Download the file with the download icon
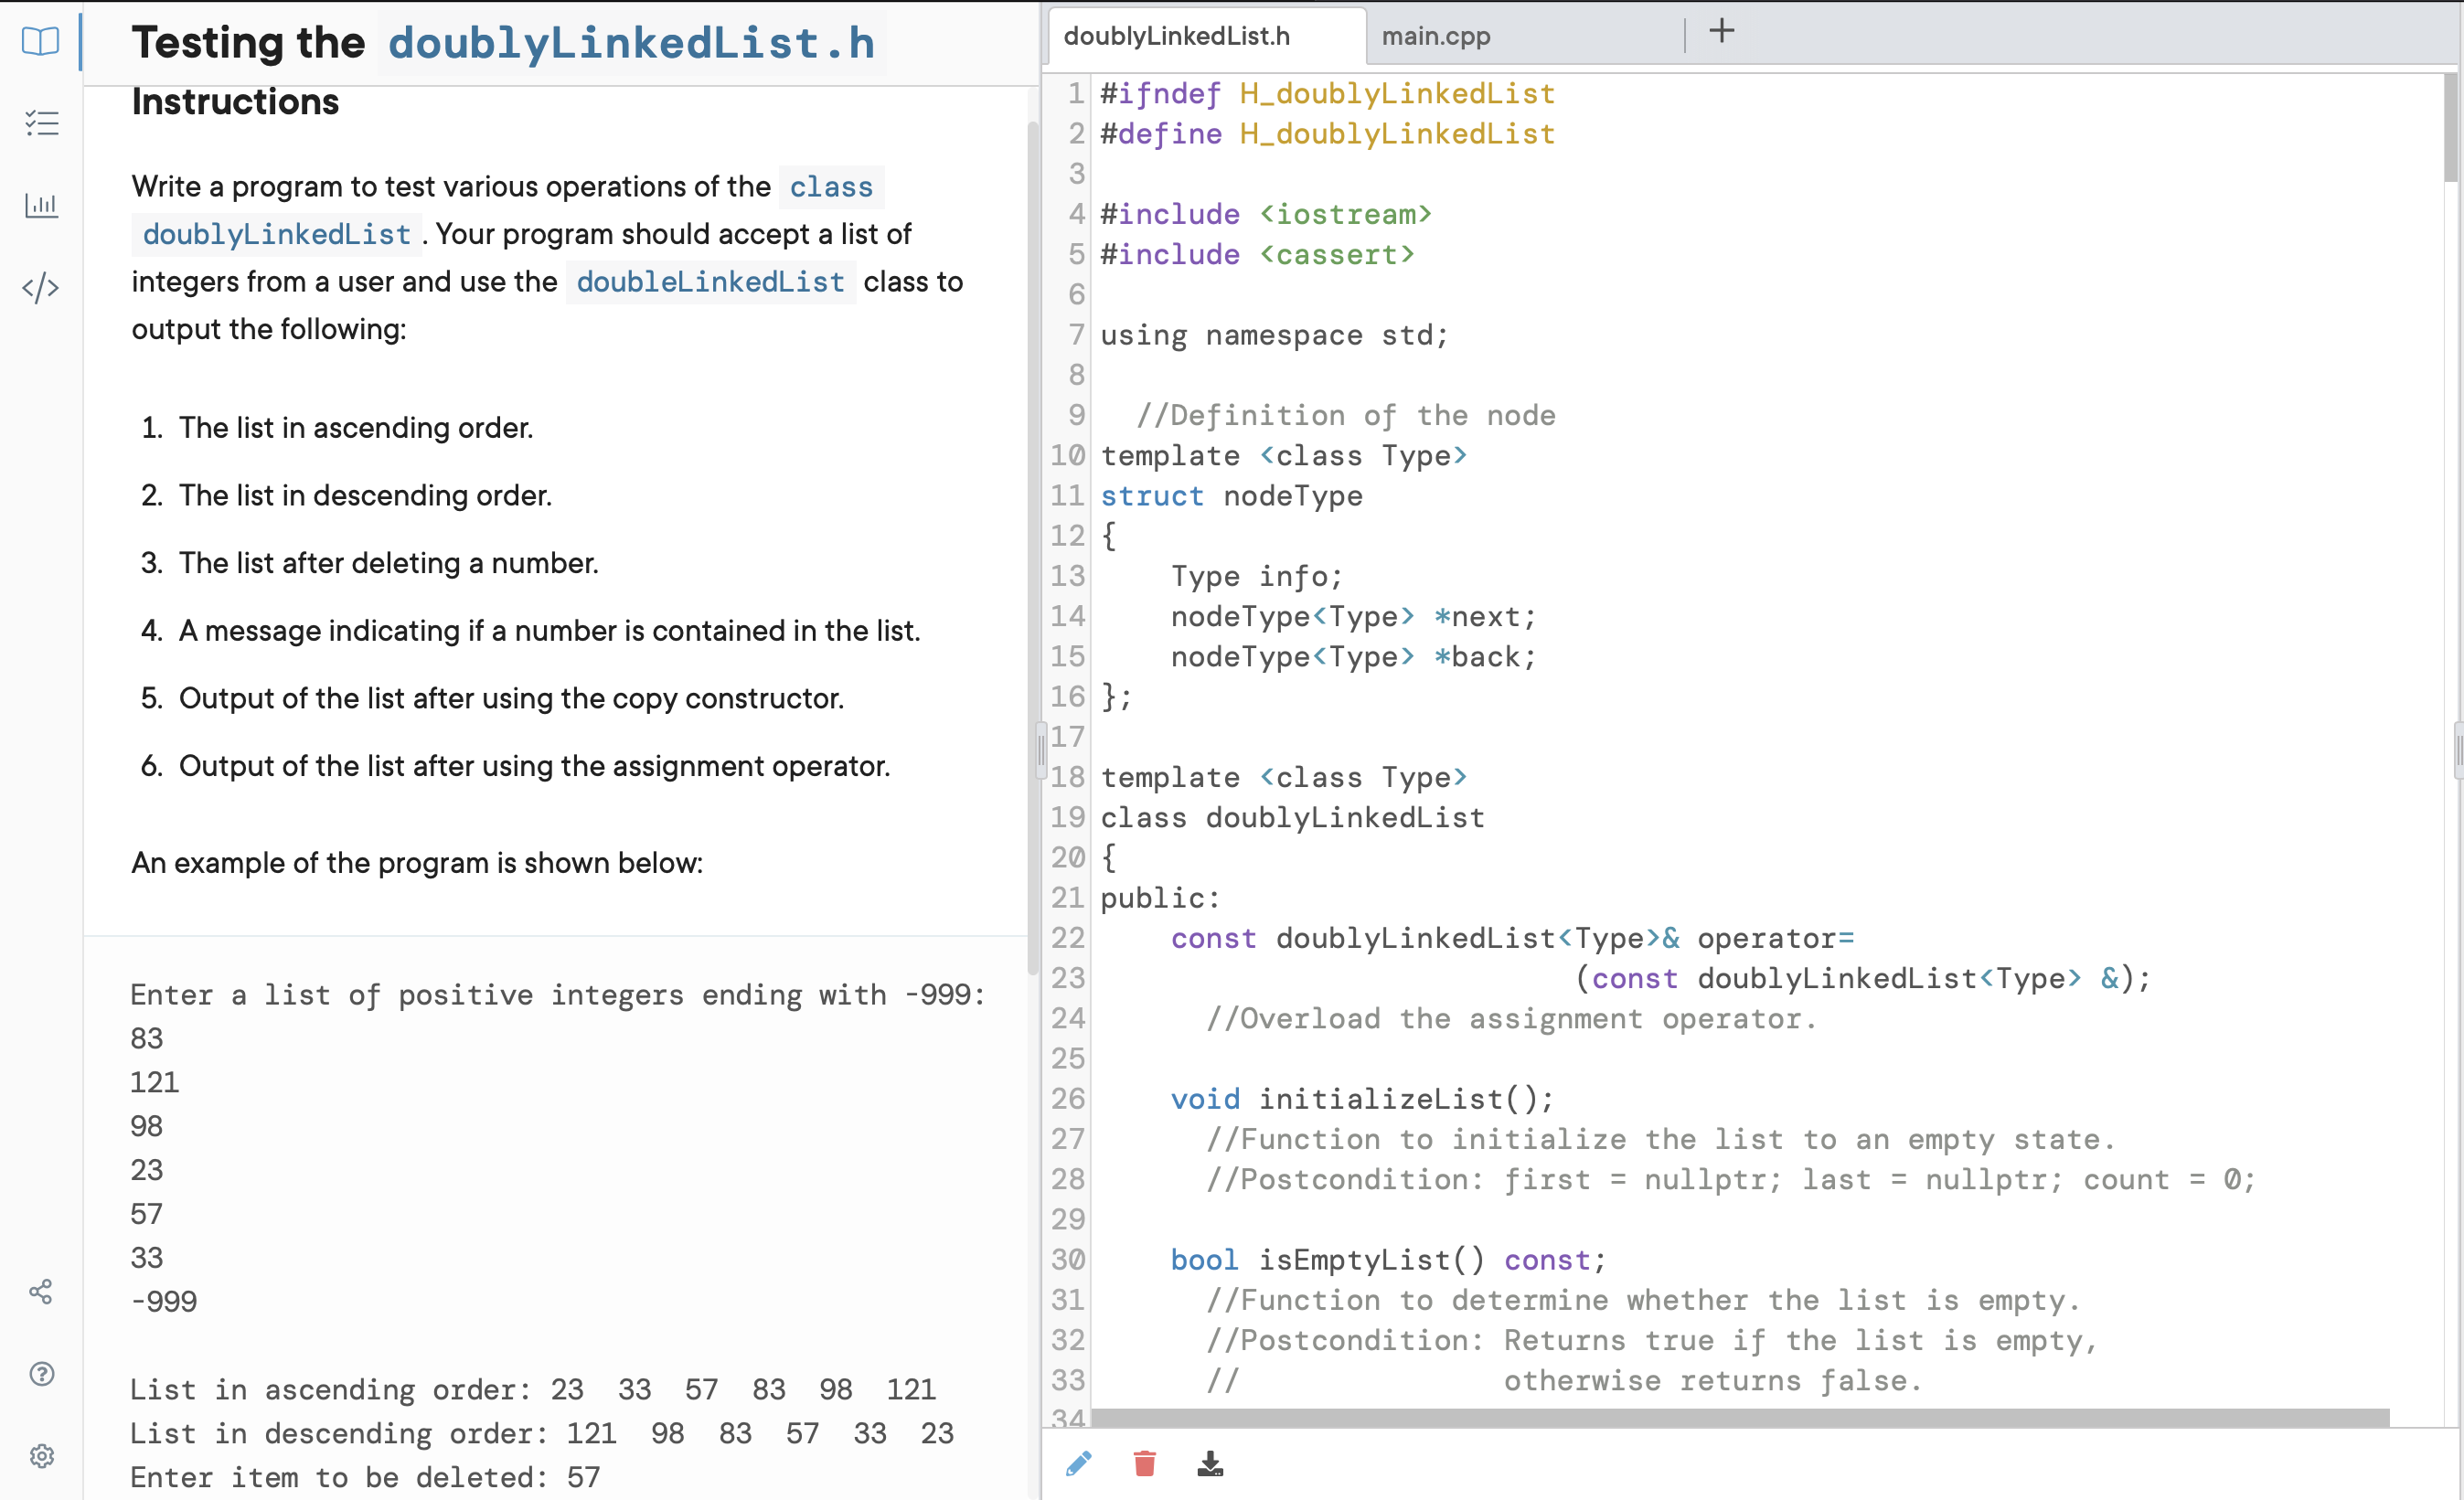2464x1500 pixels. tap(1211, 1463)
